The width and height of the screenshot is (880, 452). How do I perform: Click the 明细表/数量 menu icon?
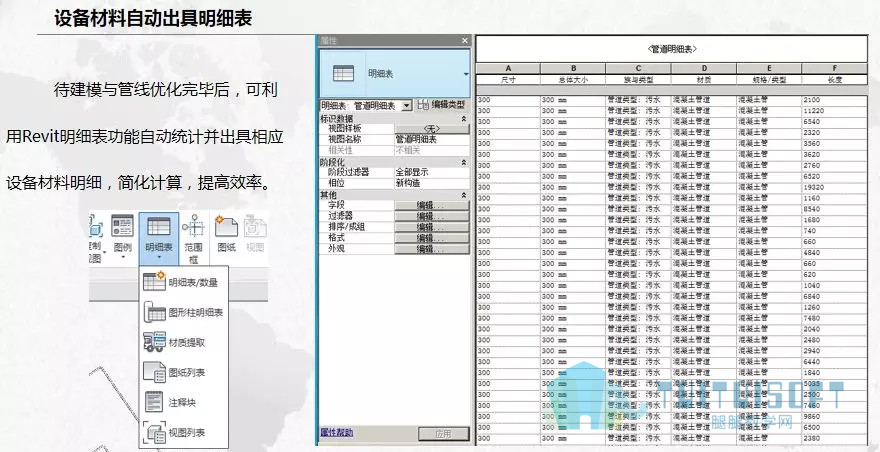pyautogui.click(x=154, y=281)
